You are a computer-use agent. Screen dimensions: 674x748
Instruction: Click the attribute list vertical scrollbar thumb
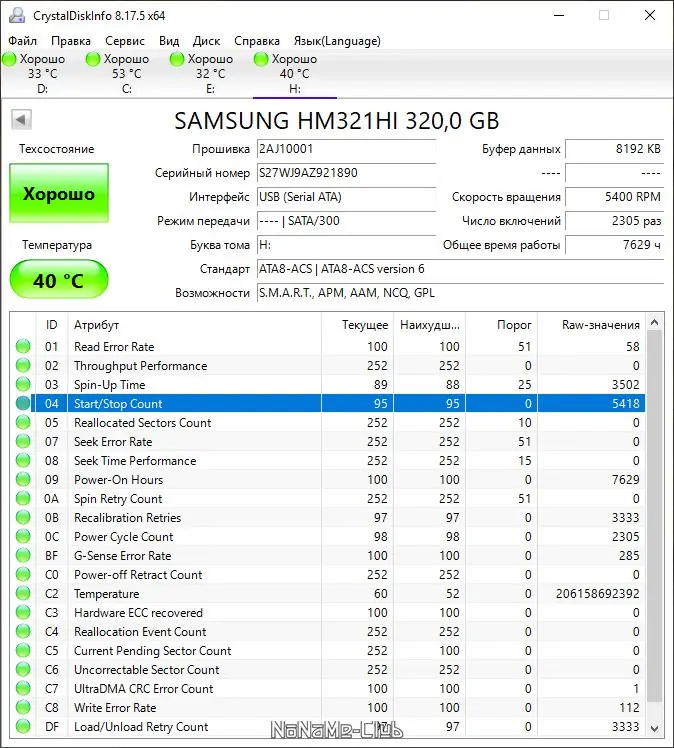point(654,517)
